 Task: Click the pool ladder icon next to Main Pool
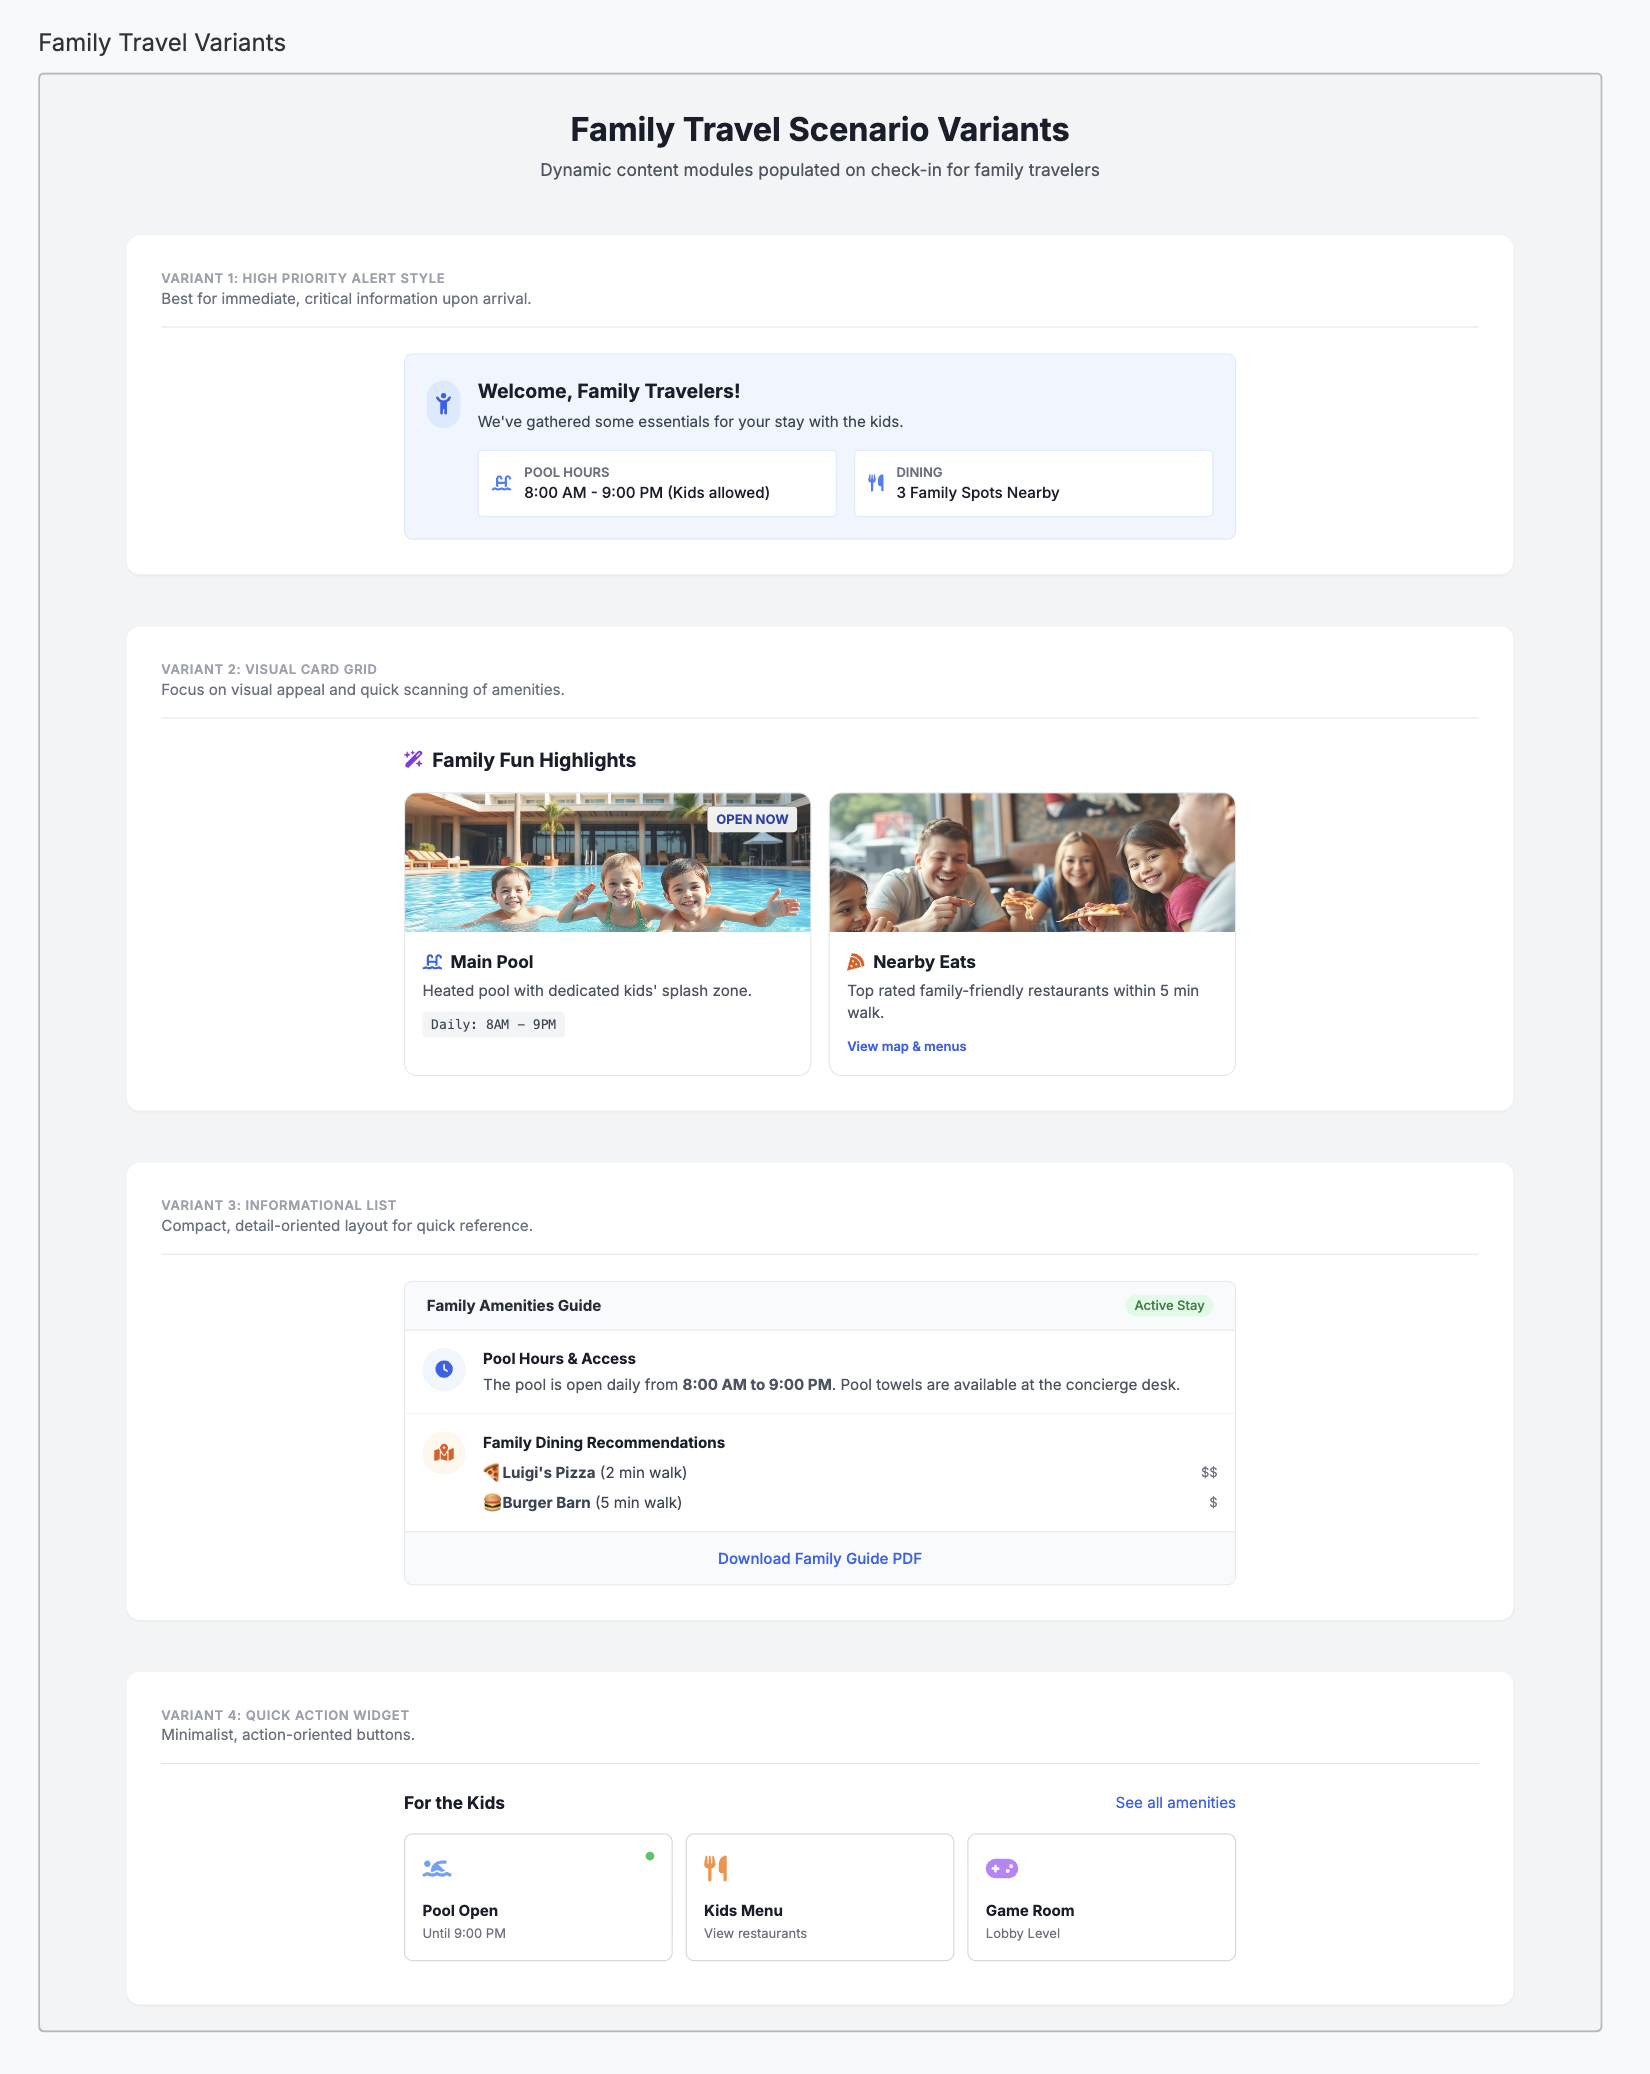(x=432, y=962)
